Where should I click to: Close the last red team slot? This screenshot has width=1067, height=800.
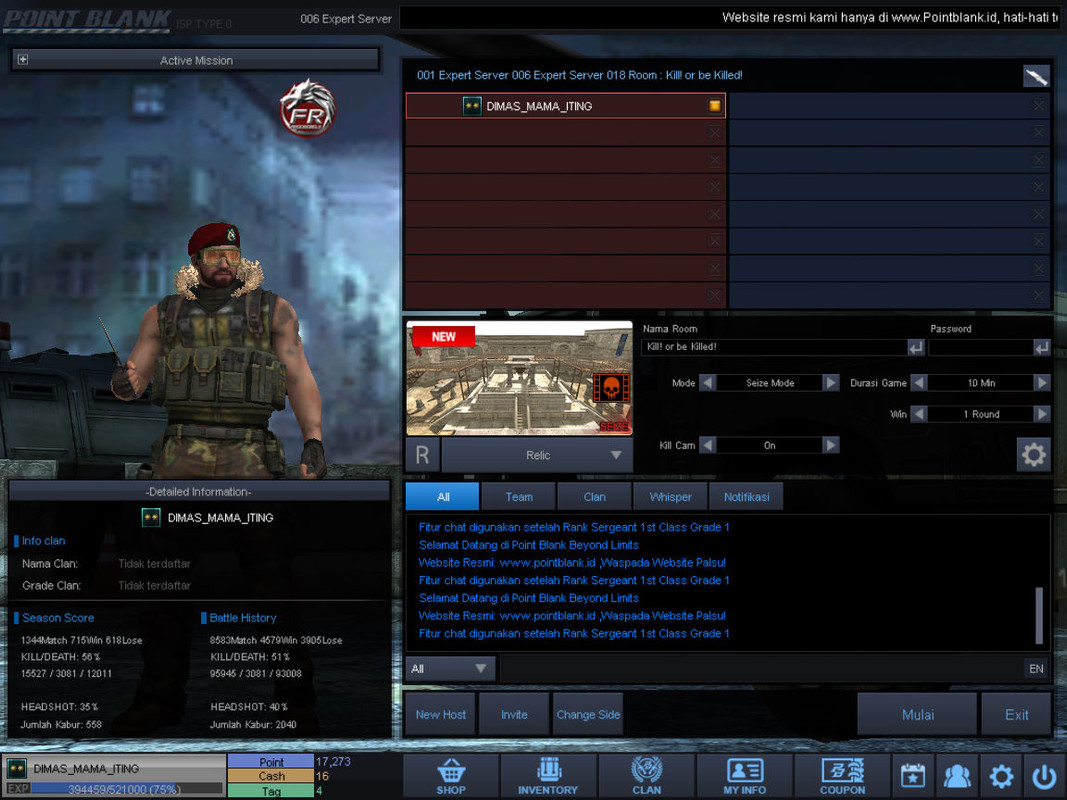coord(715,295)
